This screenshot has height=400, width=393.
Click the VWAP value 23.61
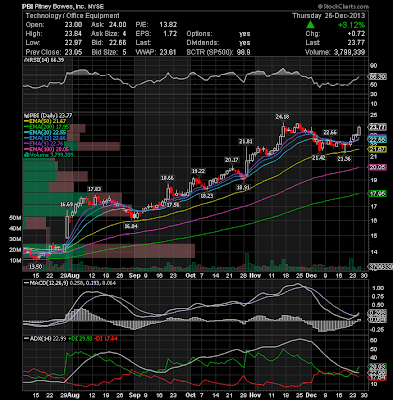click(168, 52)
